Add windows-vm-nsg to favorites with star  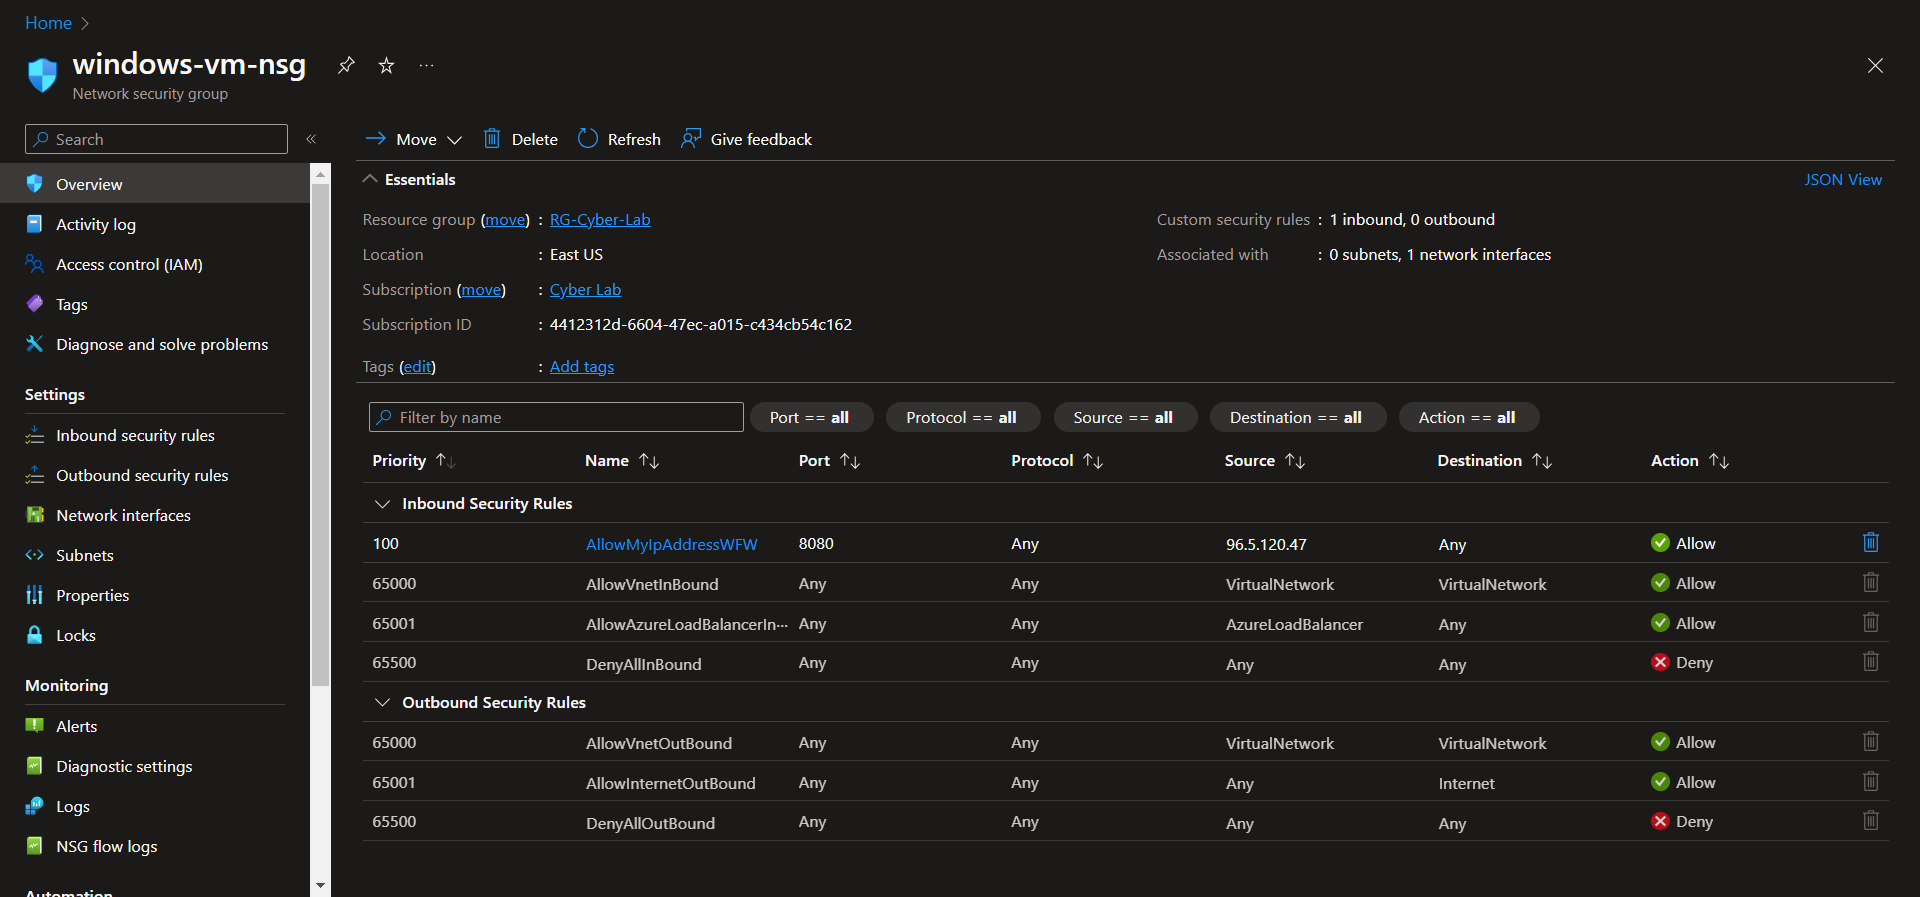(x=386, y=65)
